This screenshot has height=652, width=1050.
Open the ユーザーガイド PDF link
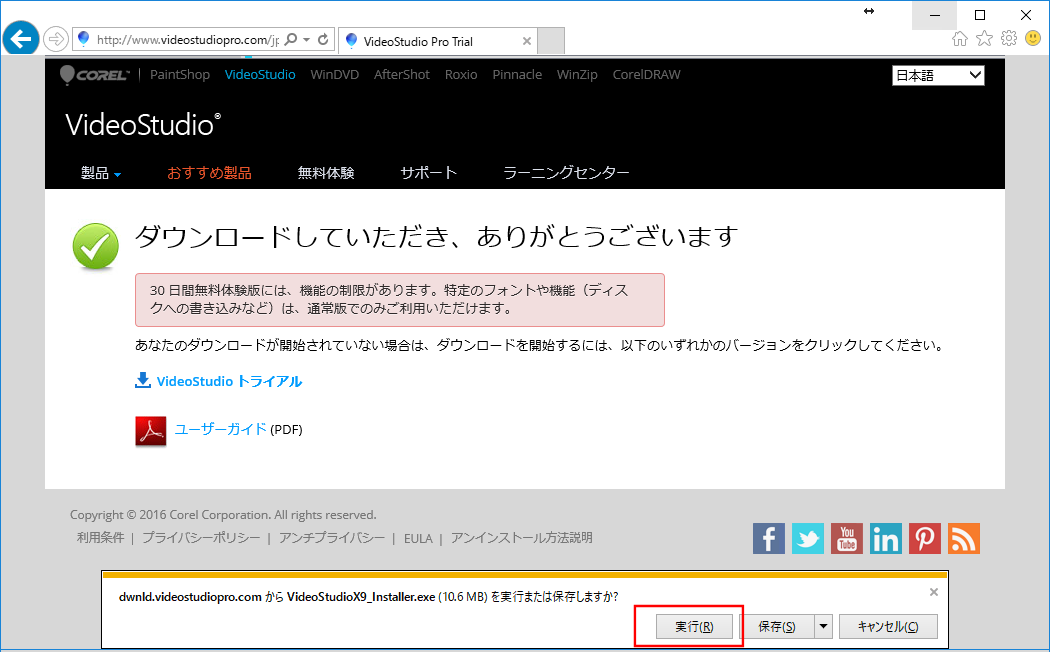(x=220, y=429)
